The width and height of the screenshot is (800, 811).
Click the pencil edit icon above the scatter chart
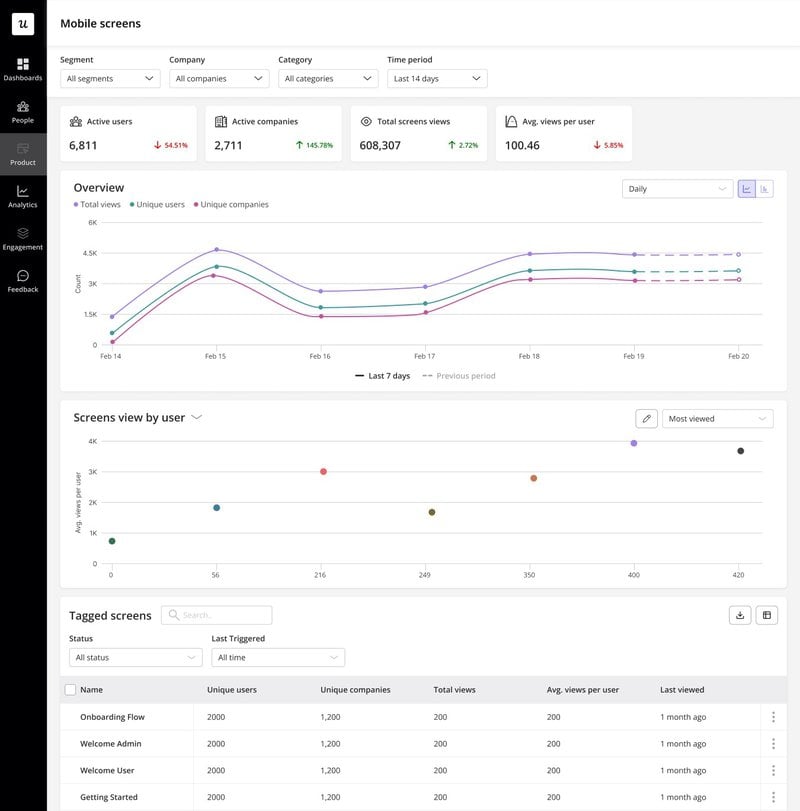point(647,418)
